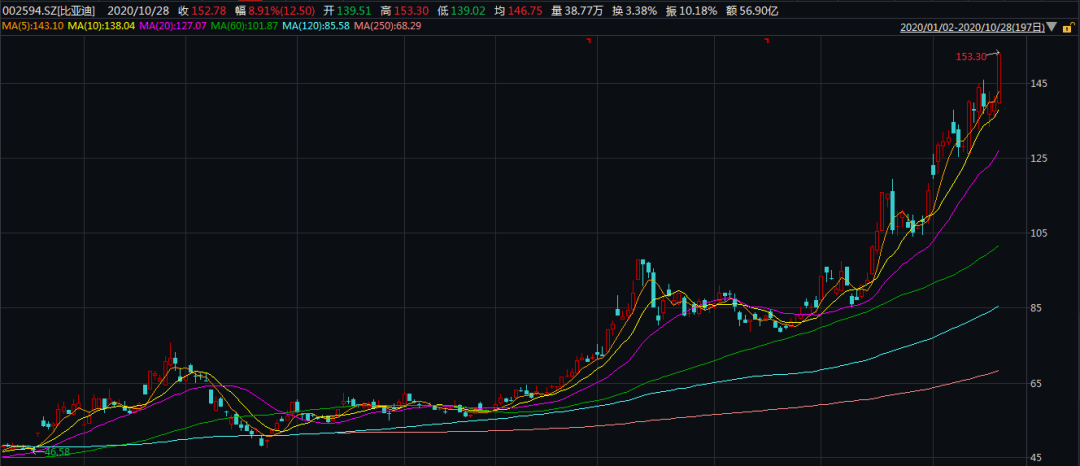Click the second red flag marker at chart top
Screen dimensions: 1080x466
(767, 41)
